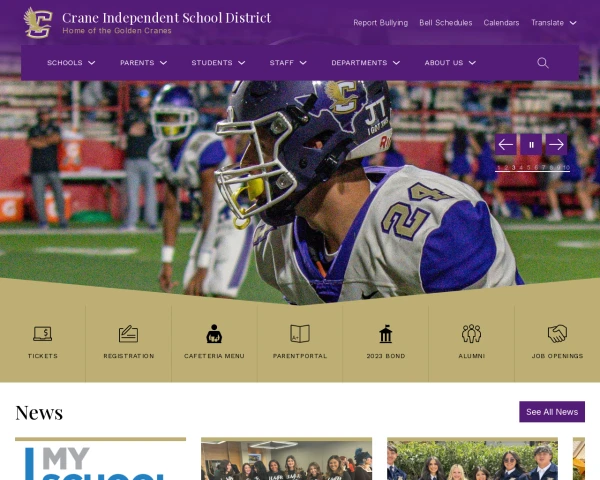Click the Crane ISD logo

click(x=38, y=23)
